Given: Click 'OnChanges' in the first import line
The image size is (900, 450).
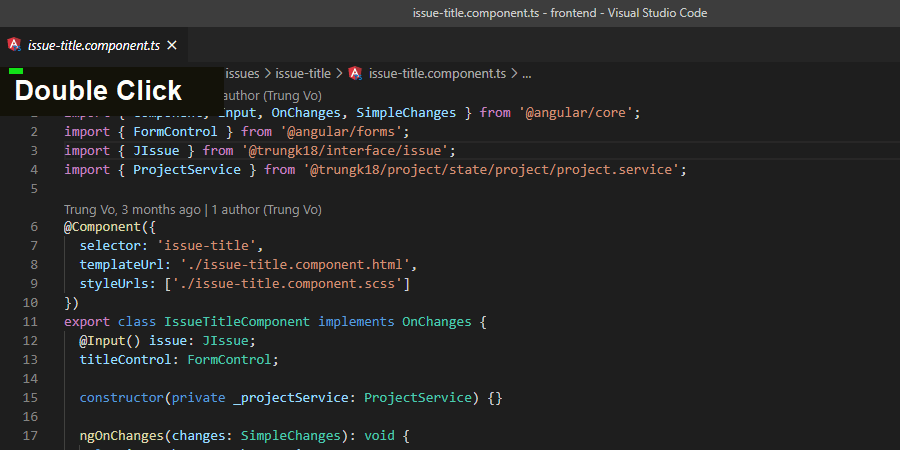Looking at the screenshot, I should coord(307,113).
